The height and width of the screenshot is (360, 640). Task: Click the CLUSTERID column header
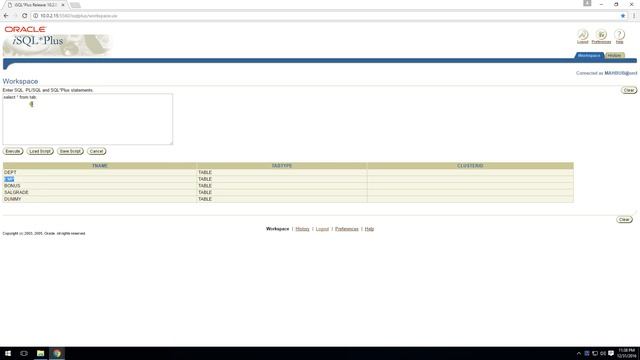[x=470, y=166]
